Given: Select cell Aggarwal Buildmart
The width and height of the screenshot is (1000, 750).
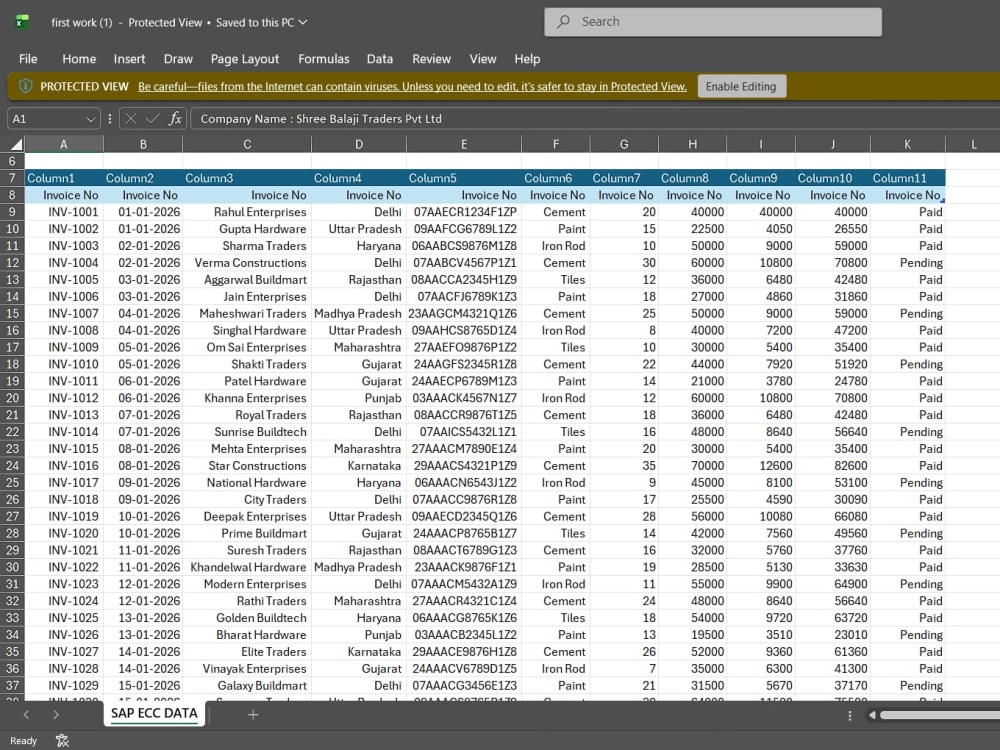Looking at the screenshot, I should (247, 279).
